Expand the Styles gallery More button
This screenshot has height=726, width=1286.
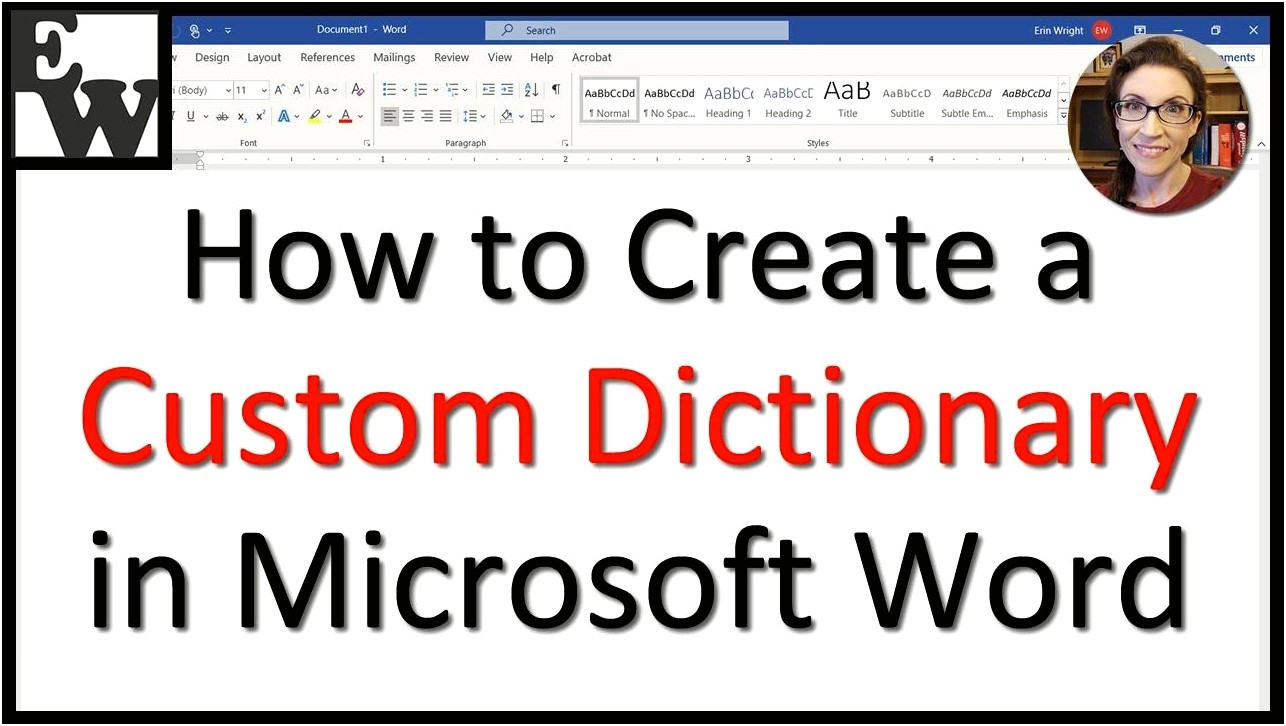[1063, 116]
